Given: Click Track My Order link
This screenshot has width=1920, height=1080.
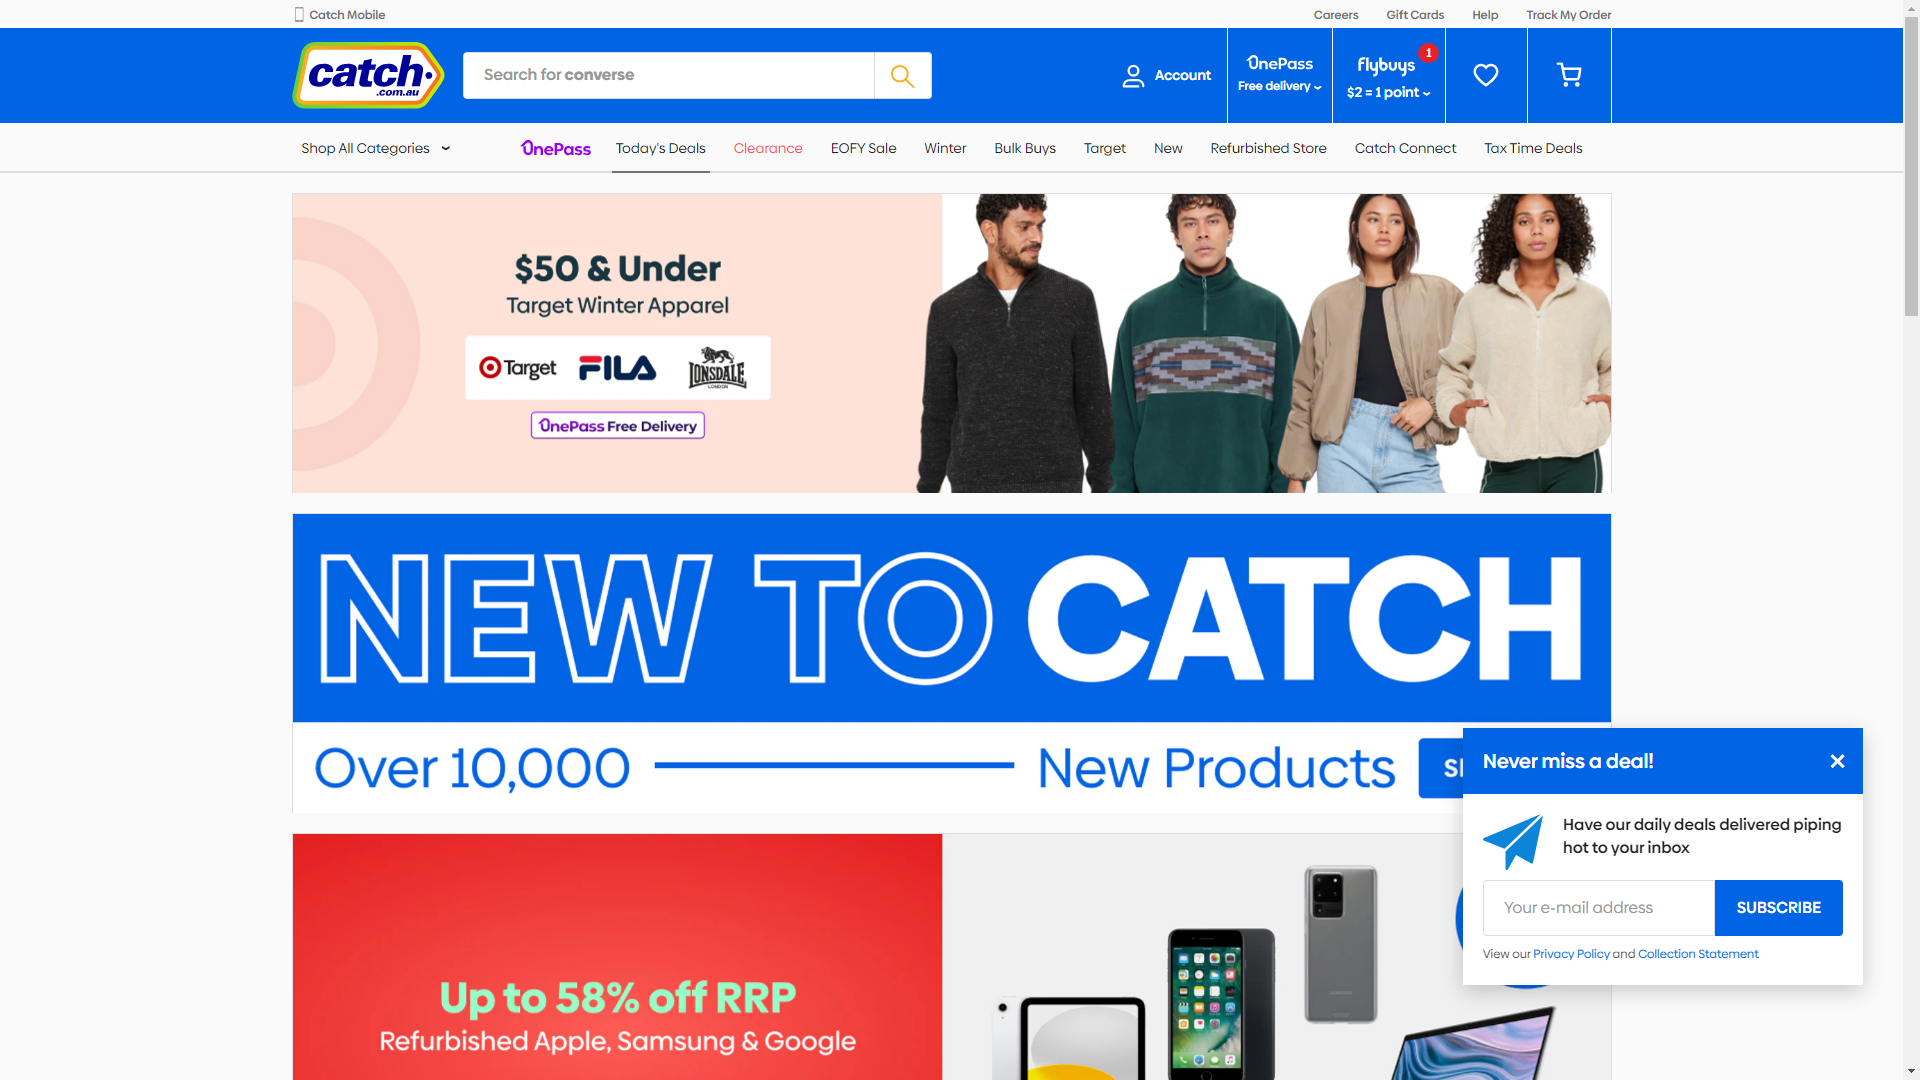Looking at the screenshot, I should (x=1568, y=15).
